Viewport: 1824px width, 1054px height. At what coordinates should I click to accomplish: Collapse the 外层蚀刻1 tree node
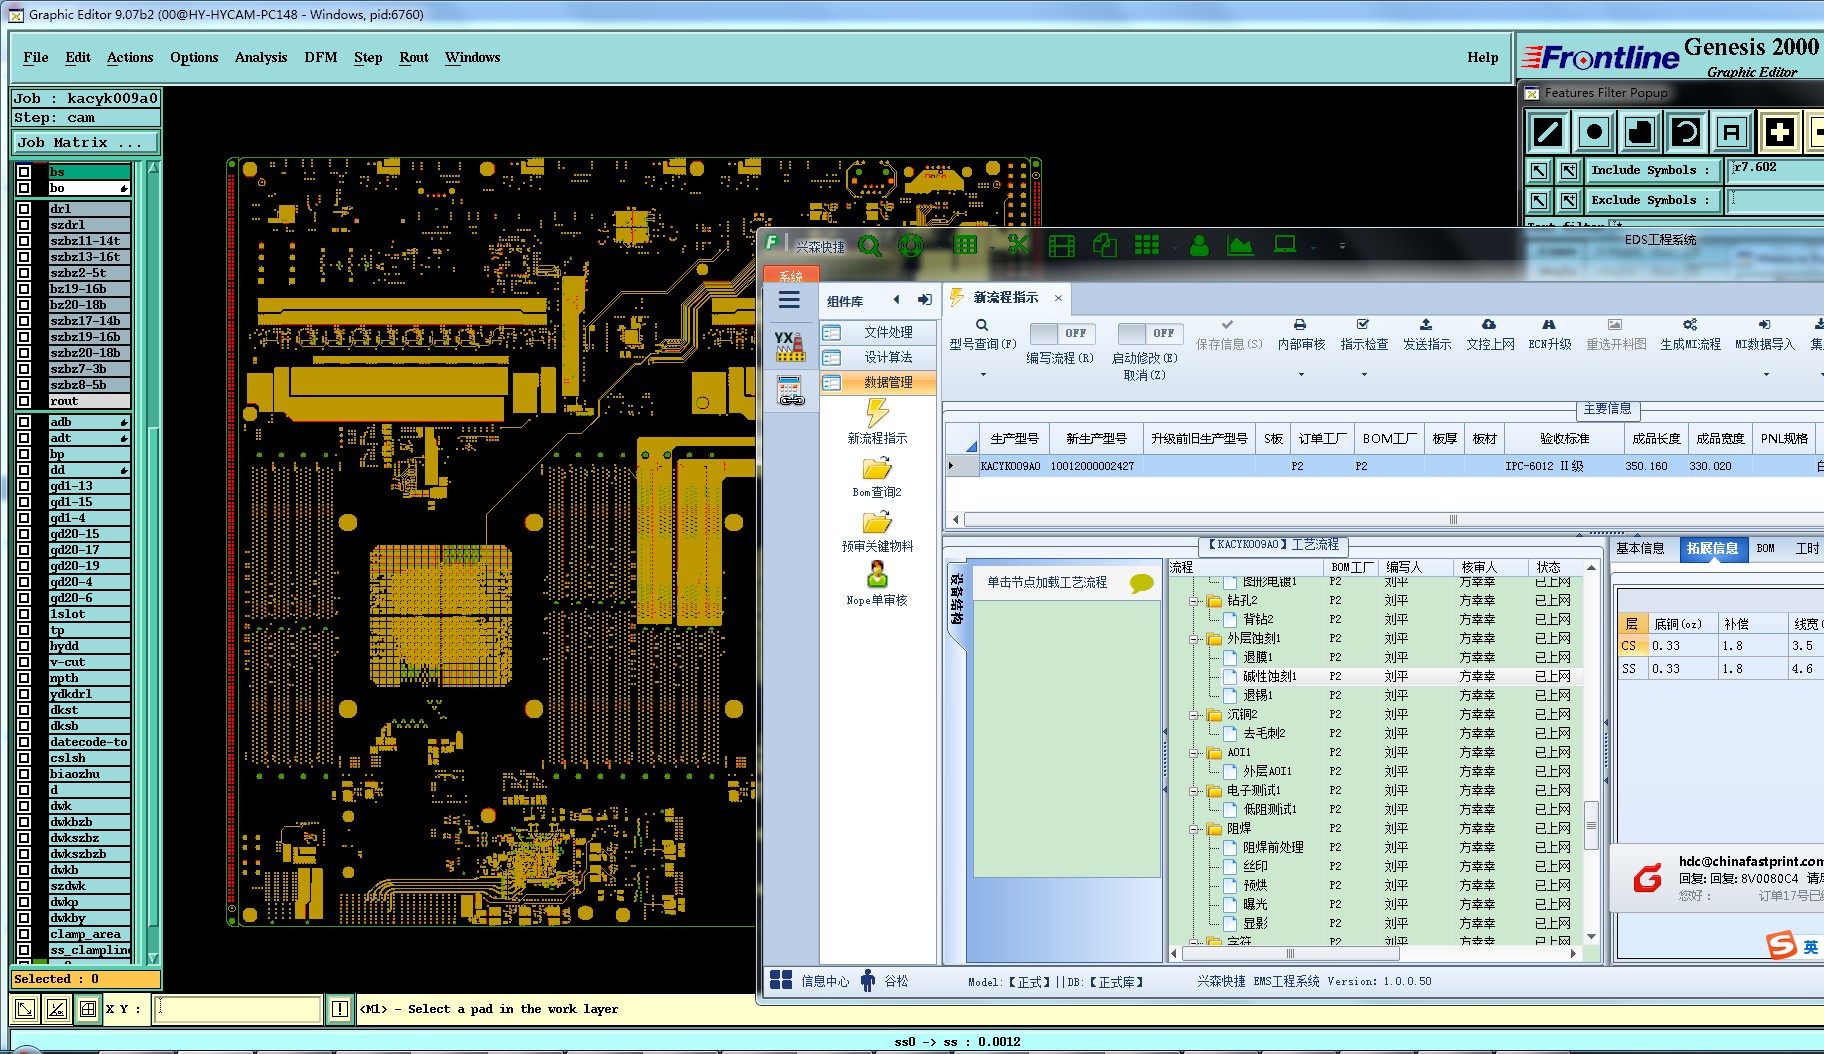click(x=1194, y=638)
